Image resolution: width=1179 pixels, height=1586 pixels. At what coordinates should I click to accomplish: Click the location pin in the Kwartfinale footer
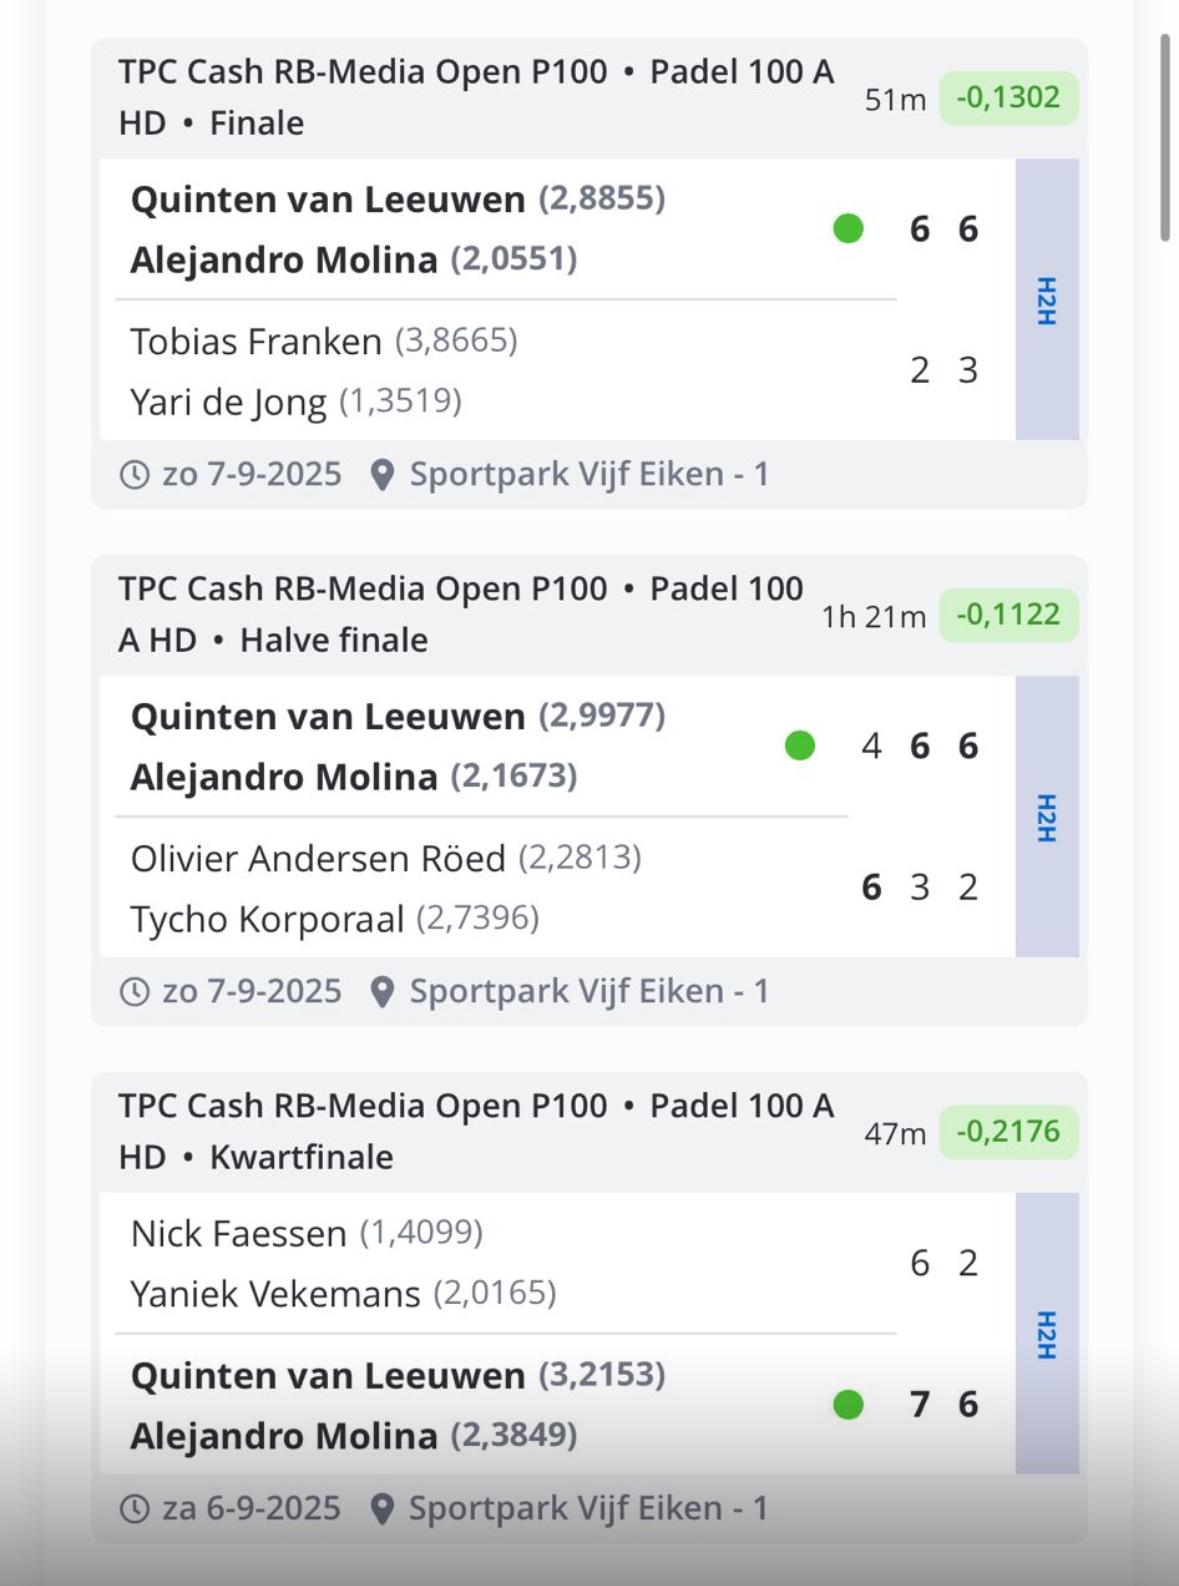tap(382, 1509)
